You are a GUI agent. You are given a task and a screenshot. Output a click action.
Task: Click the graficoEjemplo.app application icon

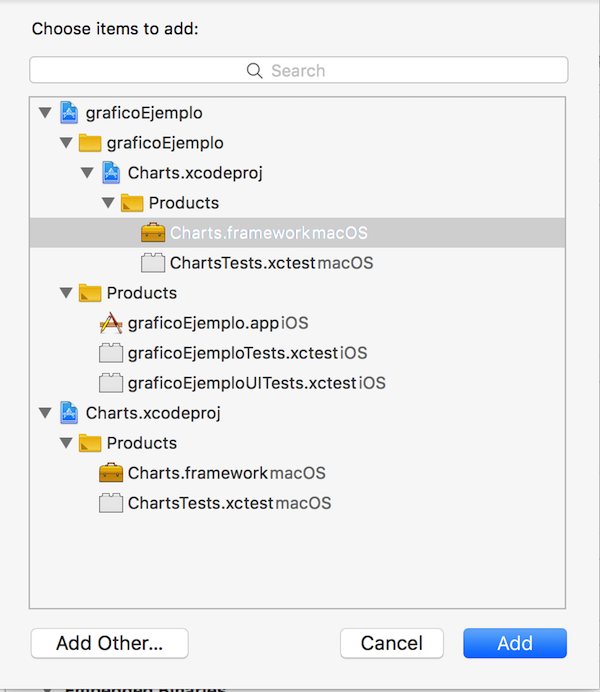coord(111,323)
